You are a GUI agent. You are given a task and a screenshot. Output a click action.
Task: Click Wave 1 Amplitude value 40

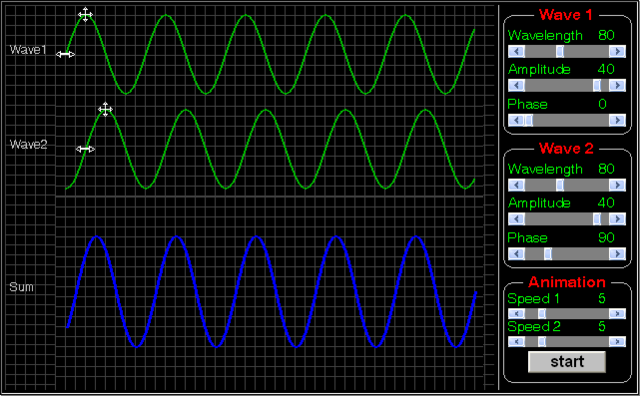606,69
